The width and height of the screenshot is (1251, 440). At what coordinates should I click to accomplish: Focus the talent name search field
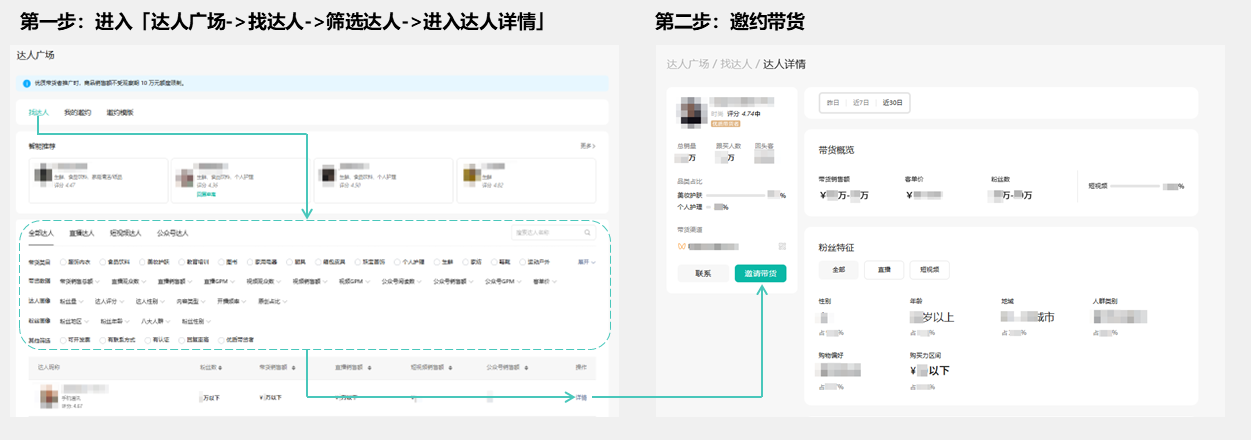553,233
